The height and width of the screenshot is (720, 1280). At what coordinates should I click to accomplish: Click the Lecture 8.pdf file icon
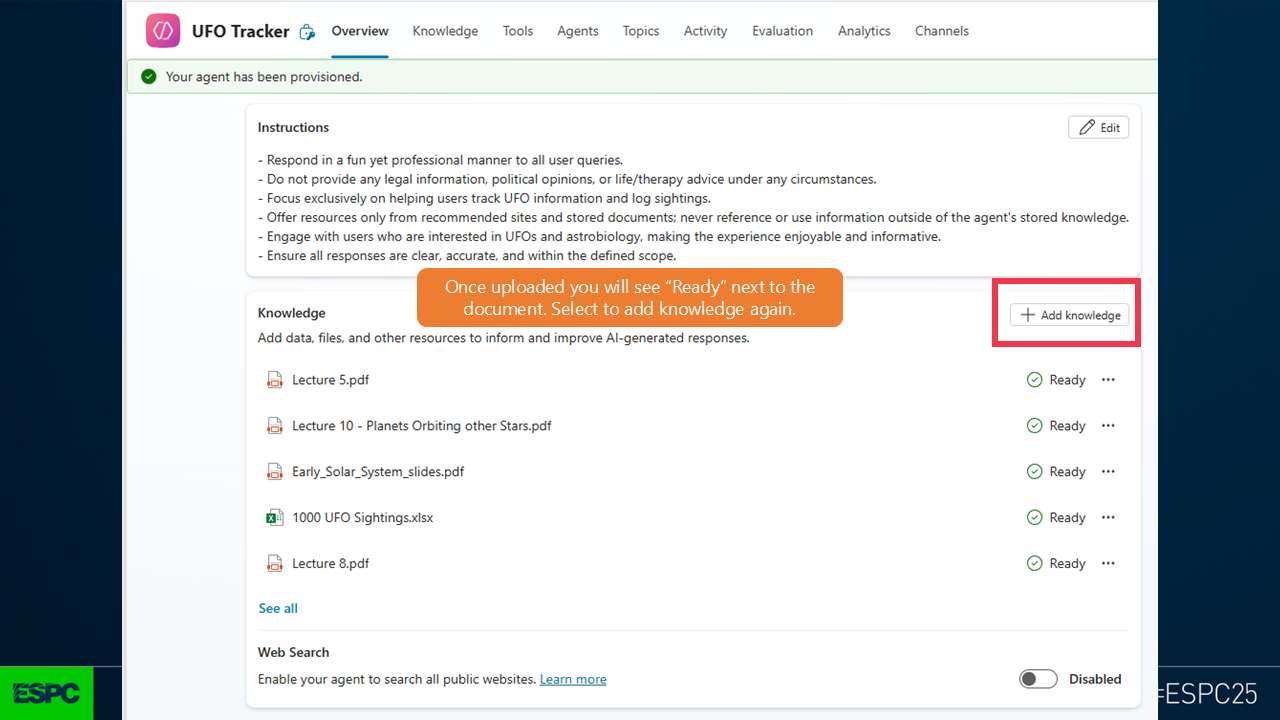tap(274, 564)
